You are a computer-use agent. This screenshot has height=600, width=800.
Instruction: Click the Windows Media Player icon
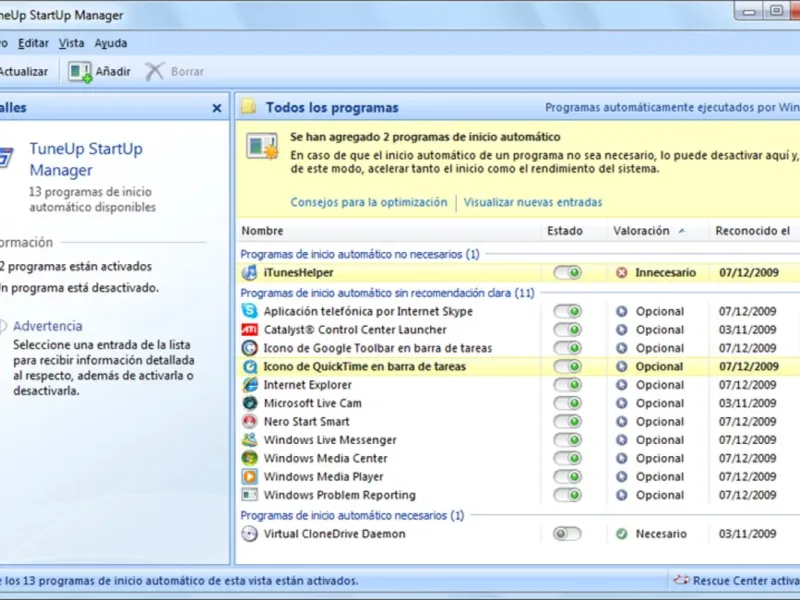click(249, 477)
